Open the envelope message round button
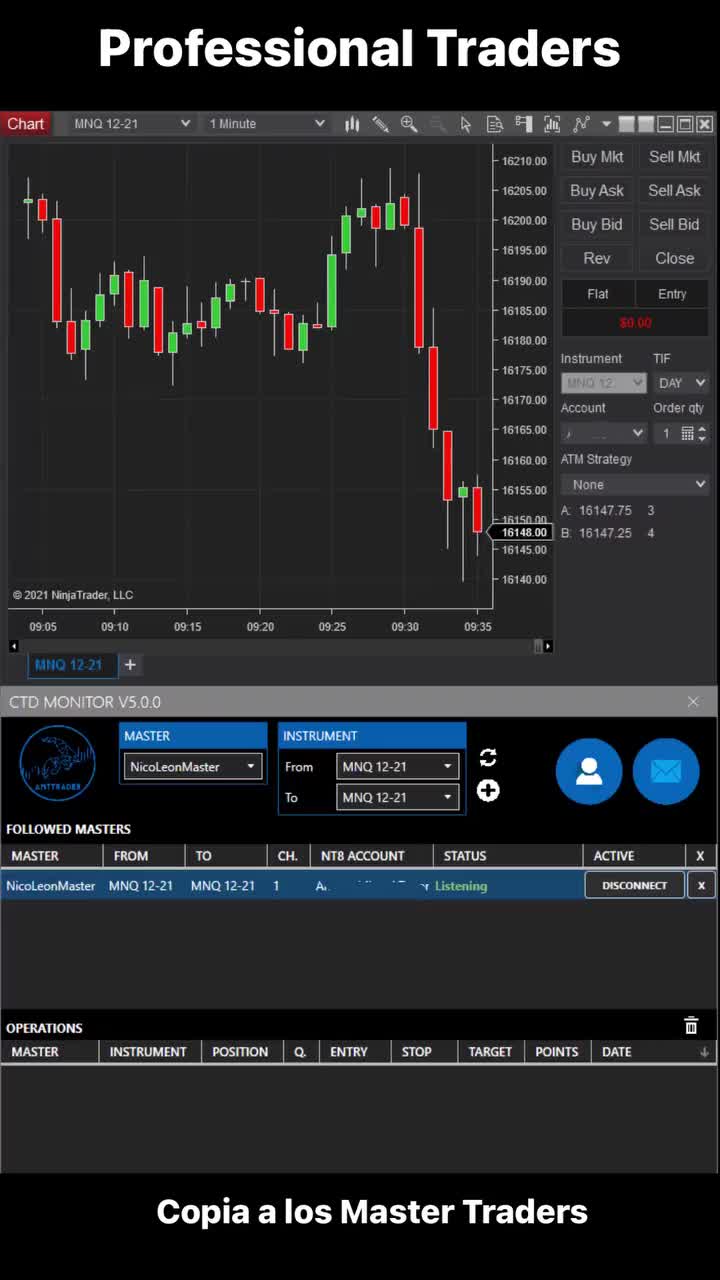This screenshot has width=720, height=1280. 666,771
